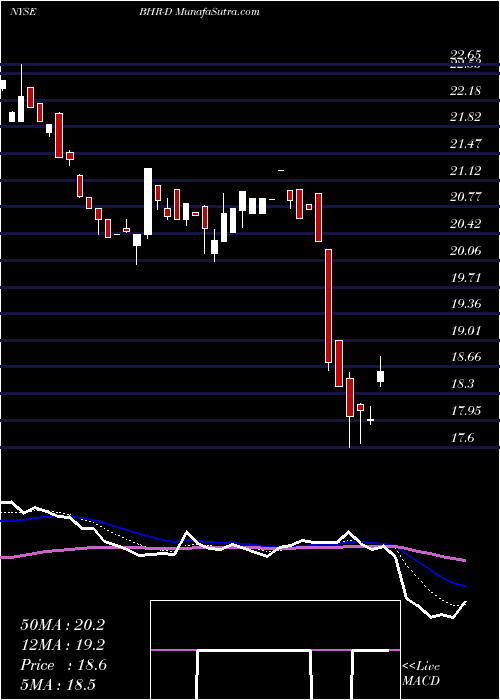Select the 21.82 price level label
This screenshot has height=700, width=500.
[x=466, y=117]
